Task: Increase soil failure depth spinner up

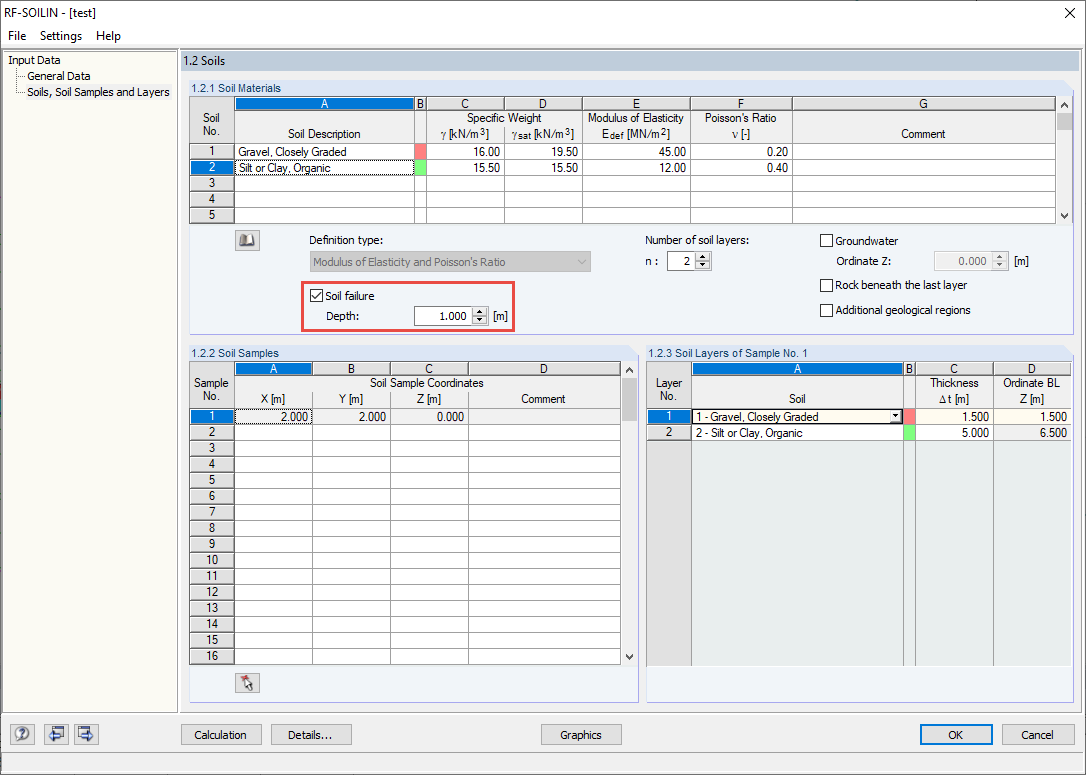Action: pos(480,312)
